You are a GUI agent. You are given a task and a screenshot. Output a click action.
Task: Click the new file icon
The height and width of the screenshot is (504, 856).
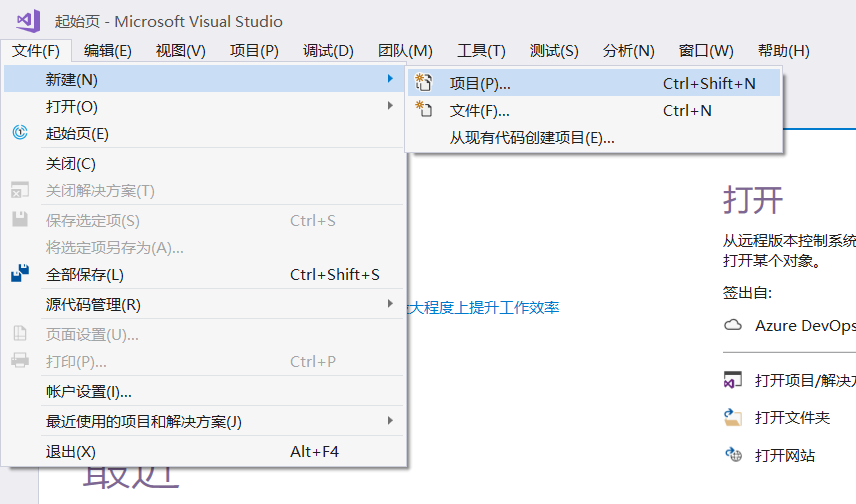[424, 110]
